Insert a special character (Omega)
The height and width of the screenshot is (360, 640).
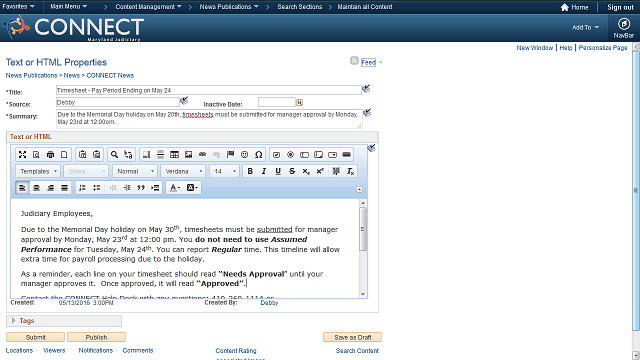coord(258,155)
